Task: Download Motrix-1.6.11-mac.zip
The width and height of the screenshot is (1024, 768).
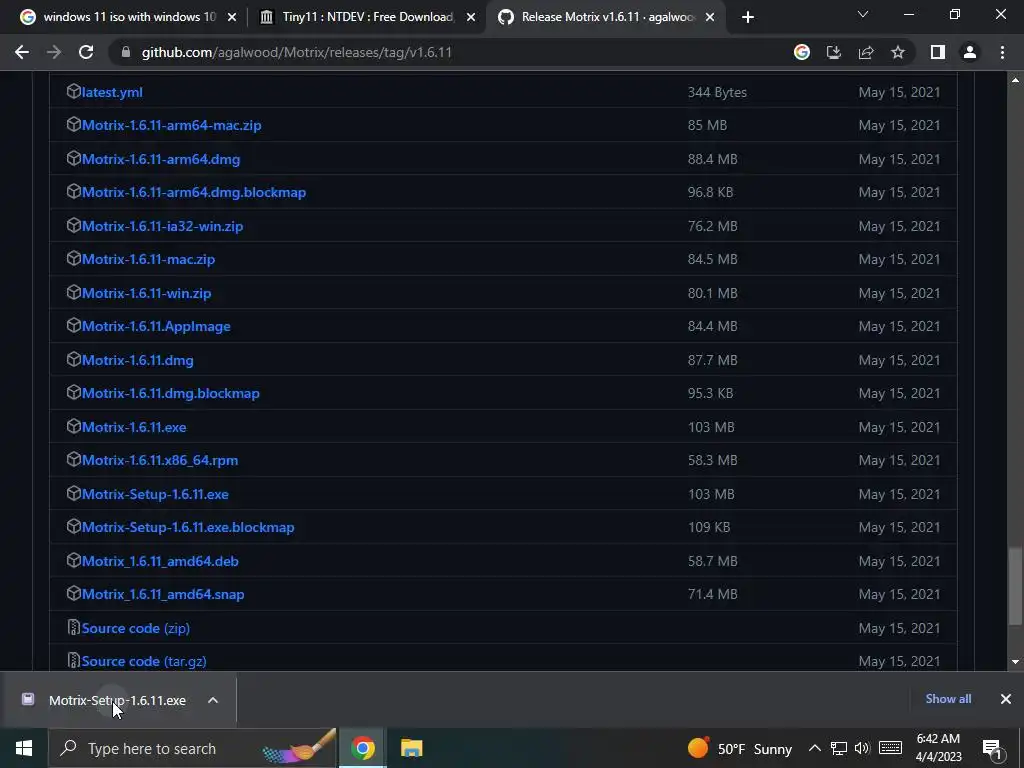Action: tap(148, 259)
